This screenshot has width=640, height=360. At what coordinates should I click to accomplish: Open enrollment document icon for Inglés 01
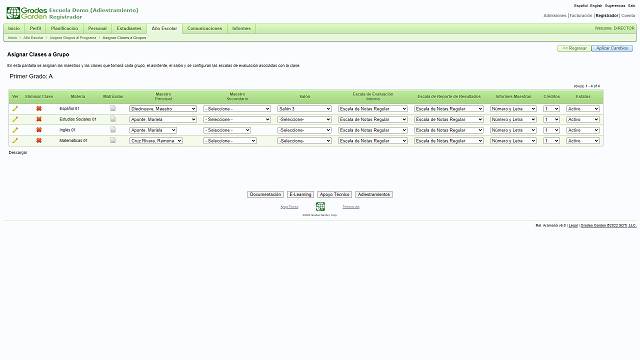tap(113, 129)
